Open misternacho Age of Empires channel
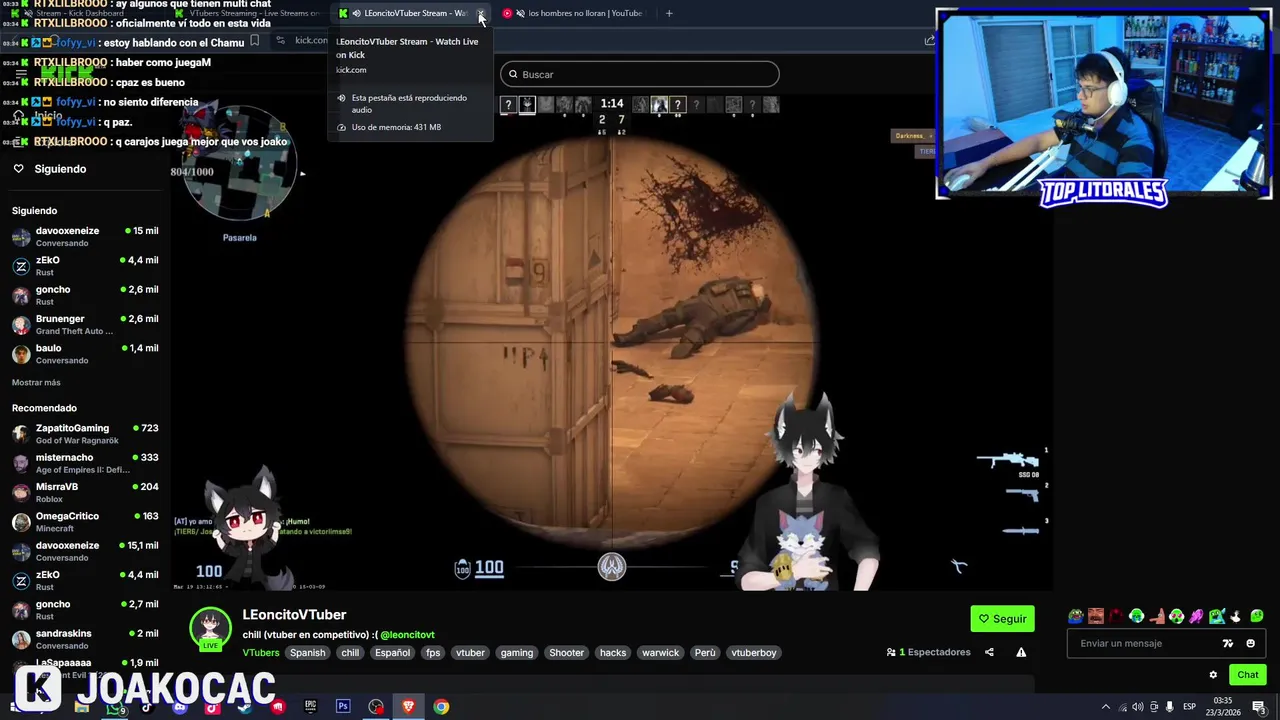Image resolution: width=1280 pixels, height=720 pixels. tap(85, 463)
